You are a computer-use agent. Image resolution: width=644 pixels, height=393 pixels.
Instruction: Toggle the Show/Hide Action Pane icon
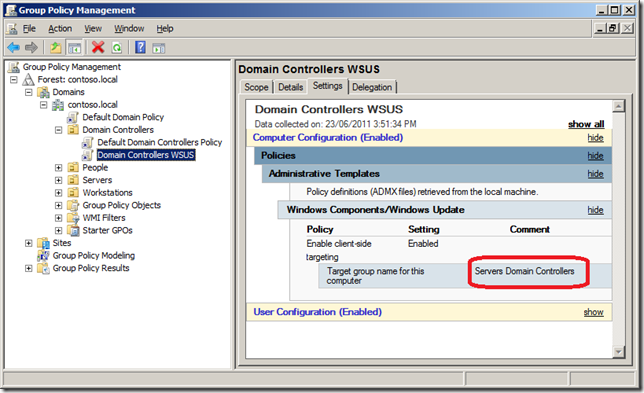(159, 48)
